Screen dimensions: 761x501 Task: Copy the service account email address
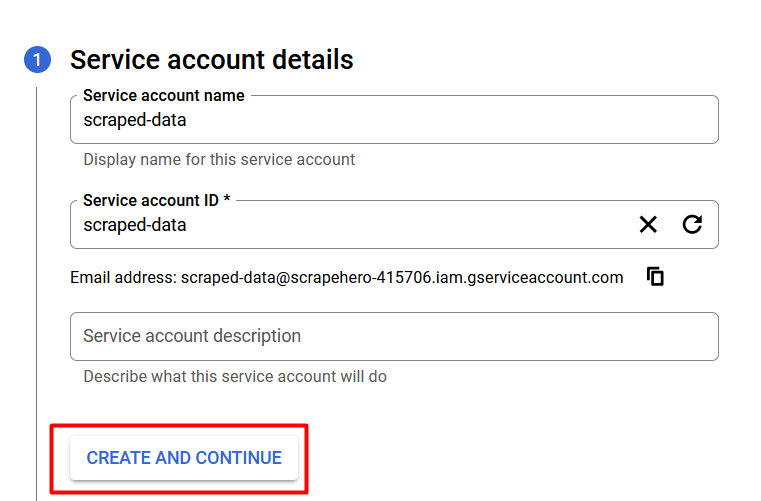tap(655, 277)
